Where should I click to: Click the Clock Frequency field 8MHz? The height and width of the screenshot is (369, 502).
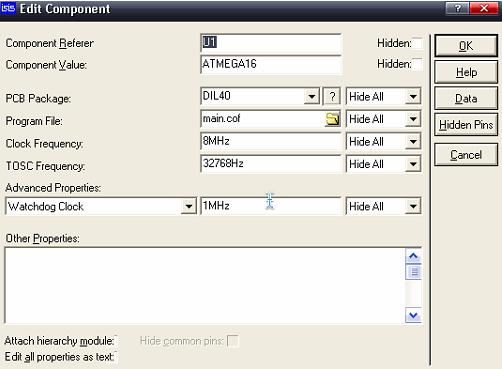[x=271, y=141]
